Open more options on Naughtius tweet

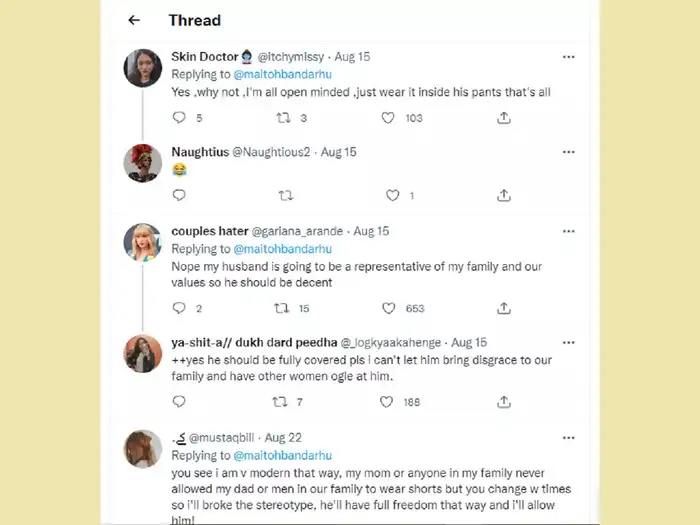tap(568, 152)
